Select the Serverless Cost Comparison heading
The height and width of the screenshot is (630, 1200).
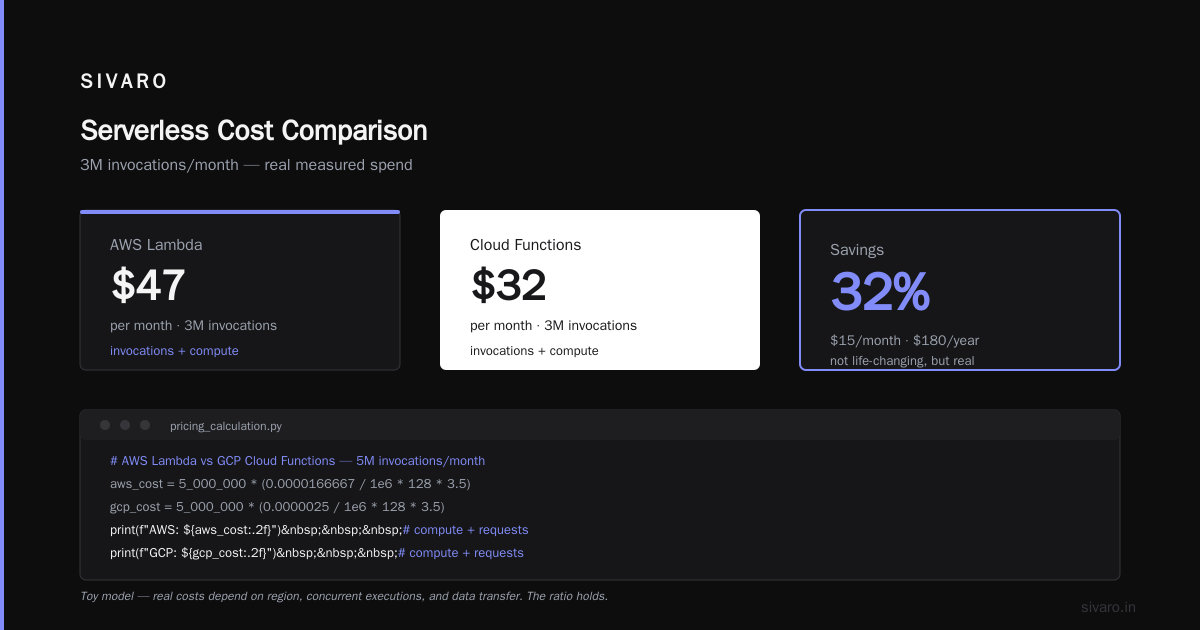tap(254, 131)
